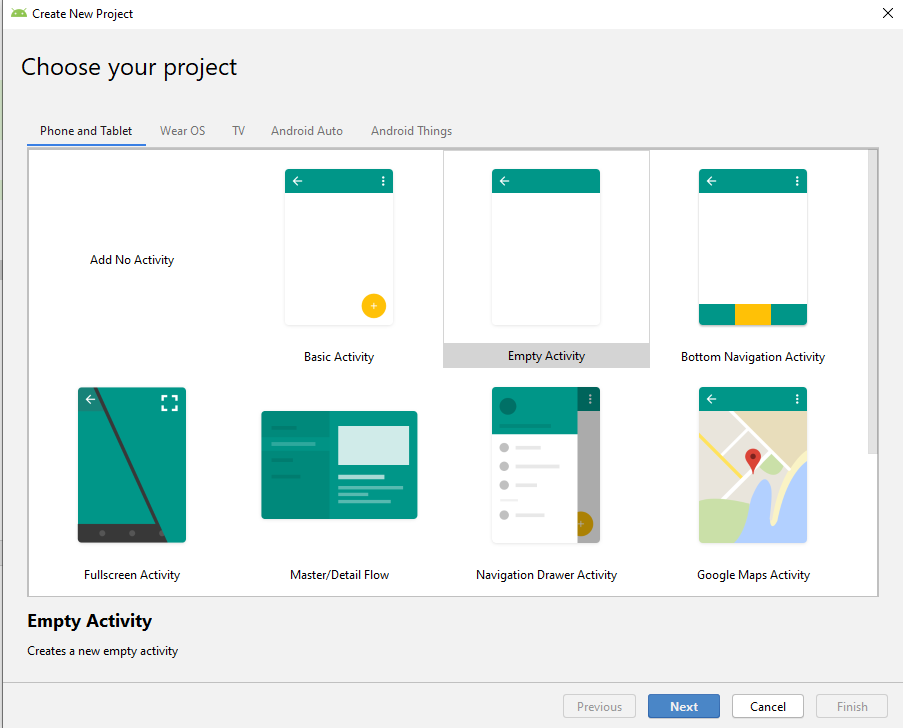Screen dimensions: 903x728
Task: Open the Wear OS tab
Action: pos(183,131)
